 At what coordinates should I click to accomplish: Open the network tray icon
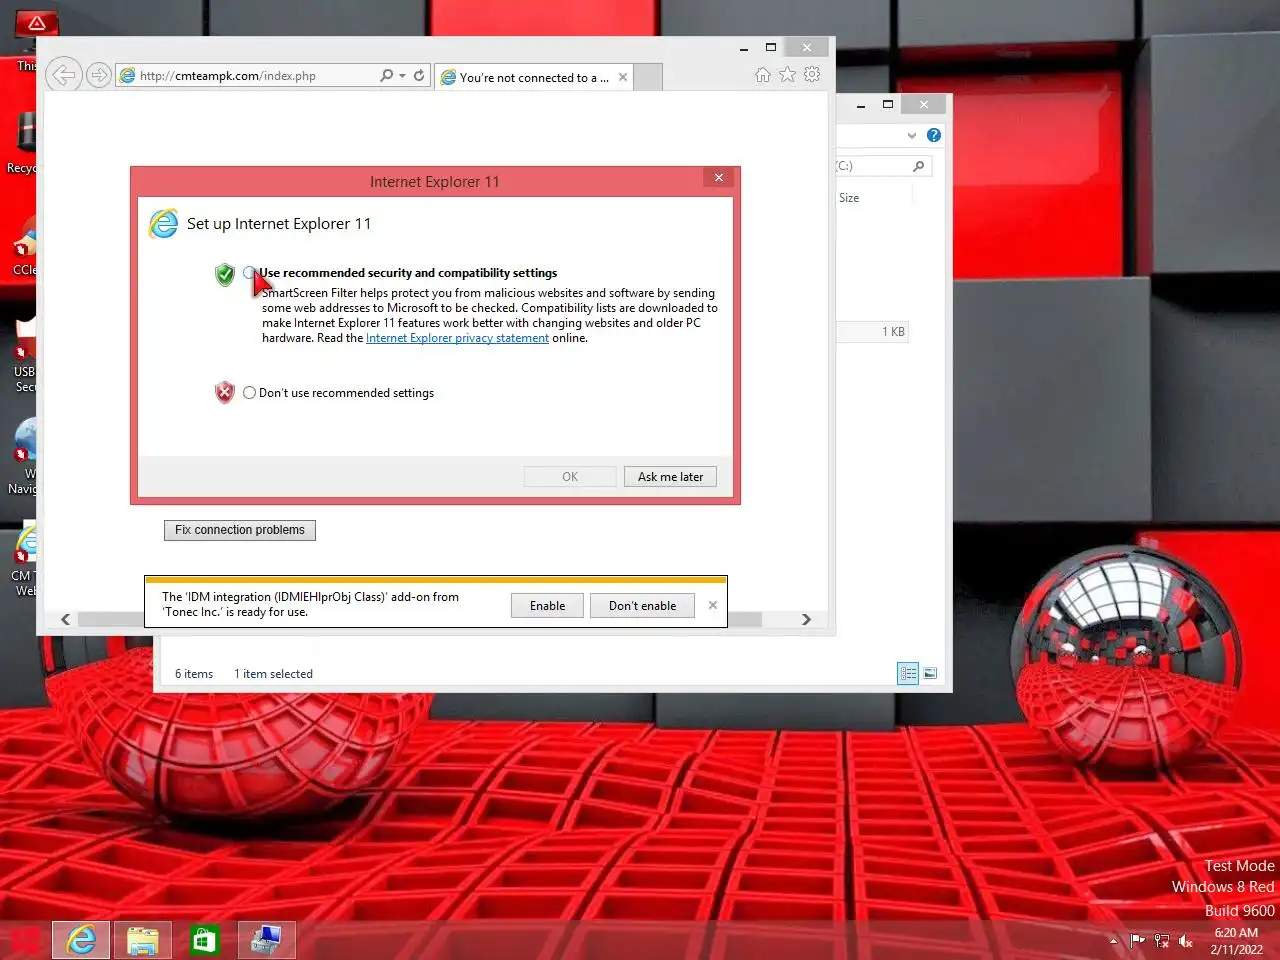pos(1162,941)
